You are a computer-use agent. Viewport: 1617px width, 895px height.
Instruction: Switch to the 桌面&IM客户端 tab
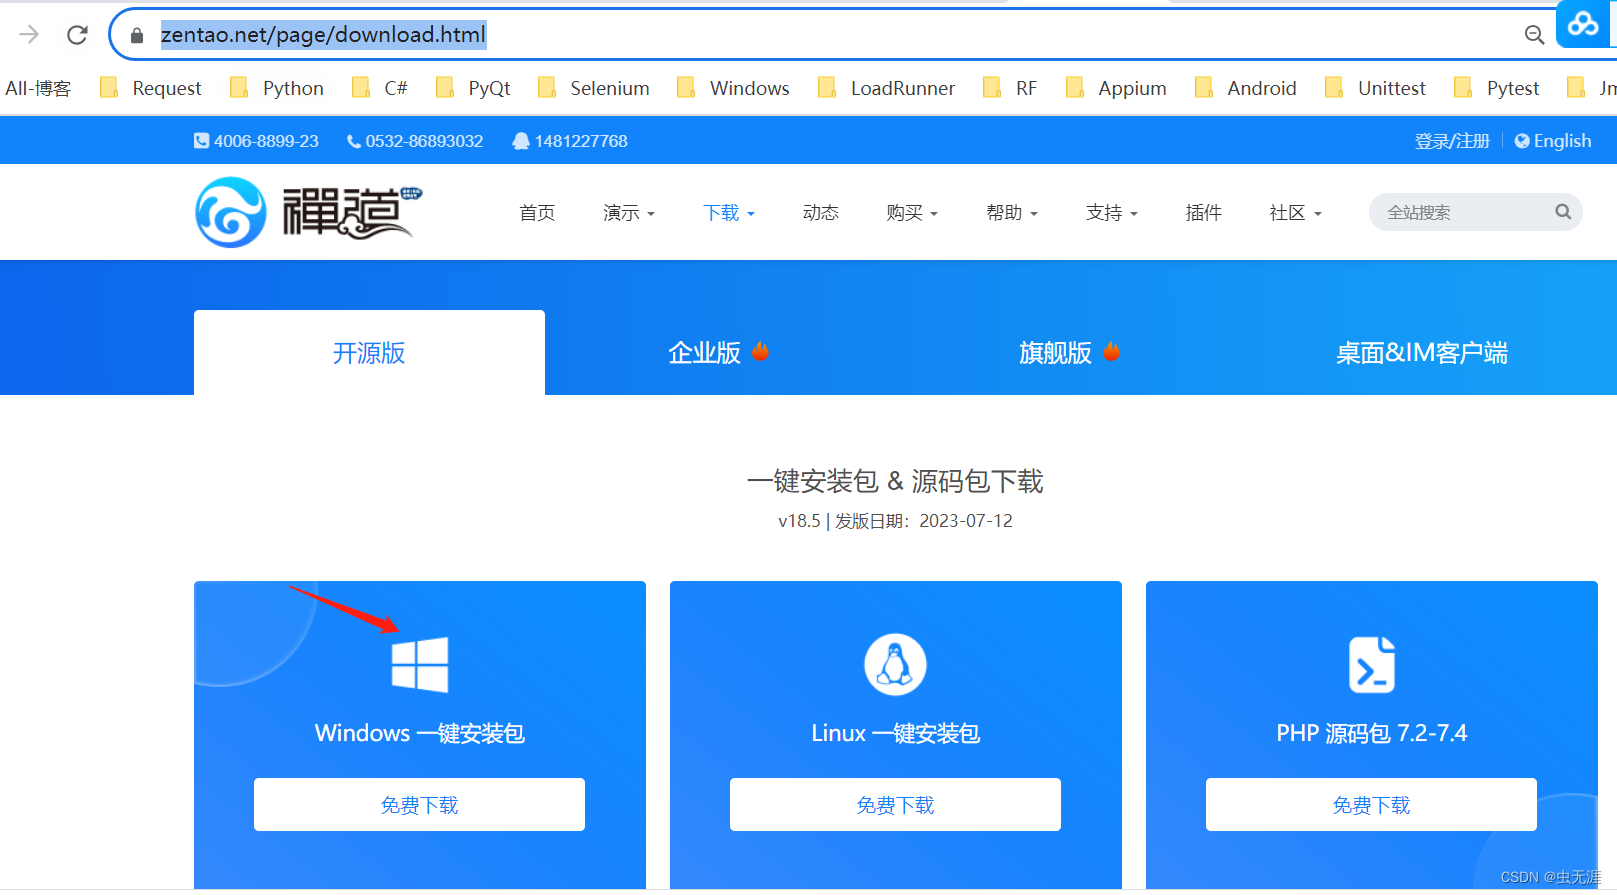(x=1422, y=352)
